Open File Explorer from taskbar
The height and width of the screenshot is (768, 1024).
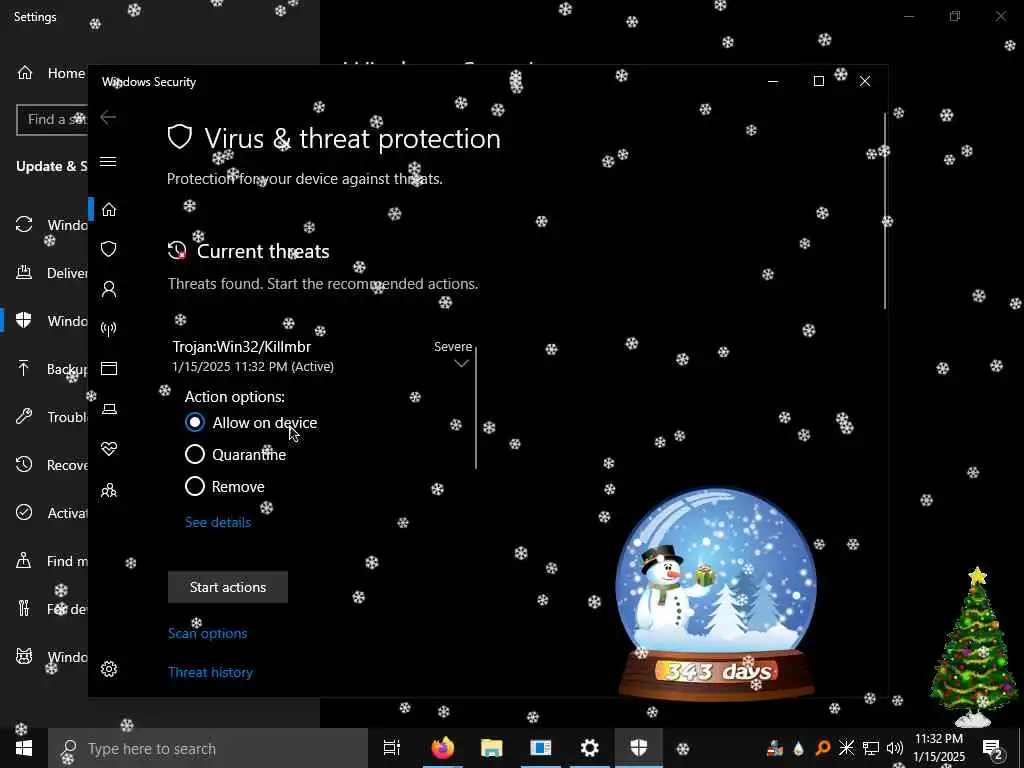click(491, 748)
